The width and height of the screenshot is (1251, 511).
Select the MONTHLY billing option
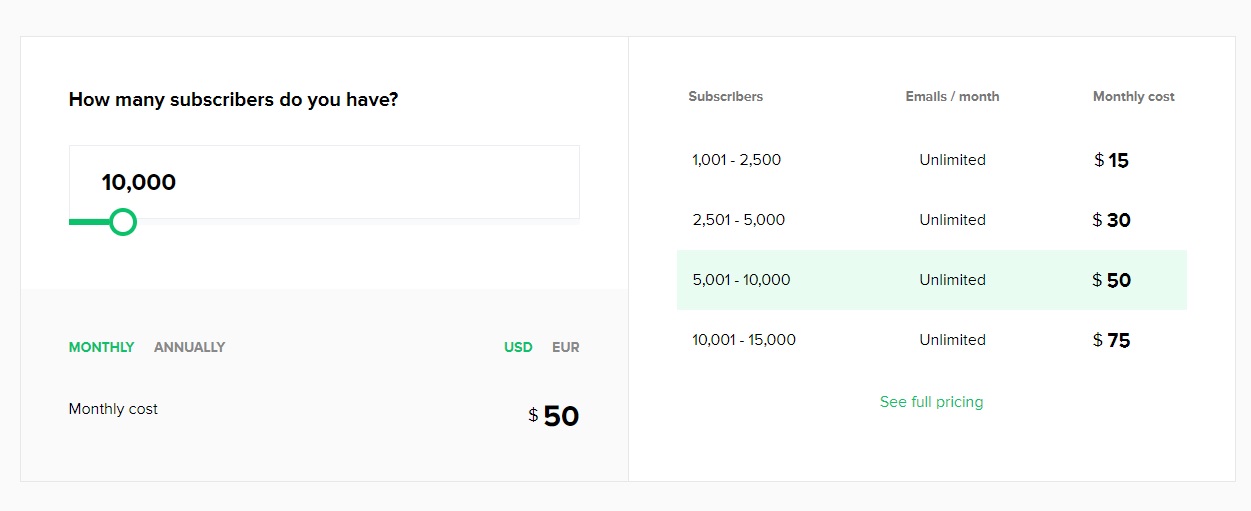101,347
